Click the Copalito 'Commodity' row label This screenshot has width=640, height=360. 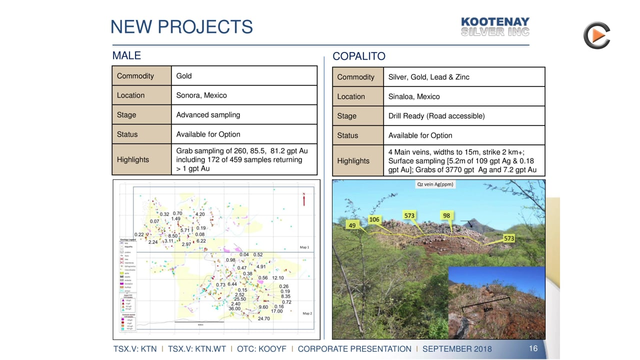358,77
